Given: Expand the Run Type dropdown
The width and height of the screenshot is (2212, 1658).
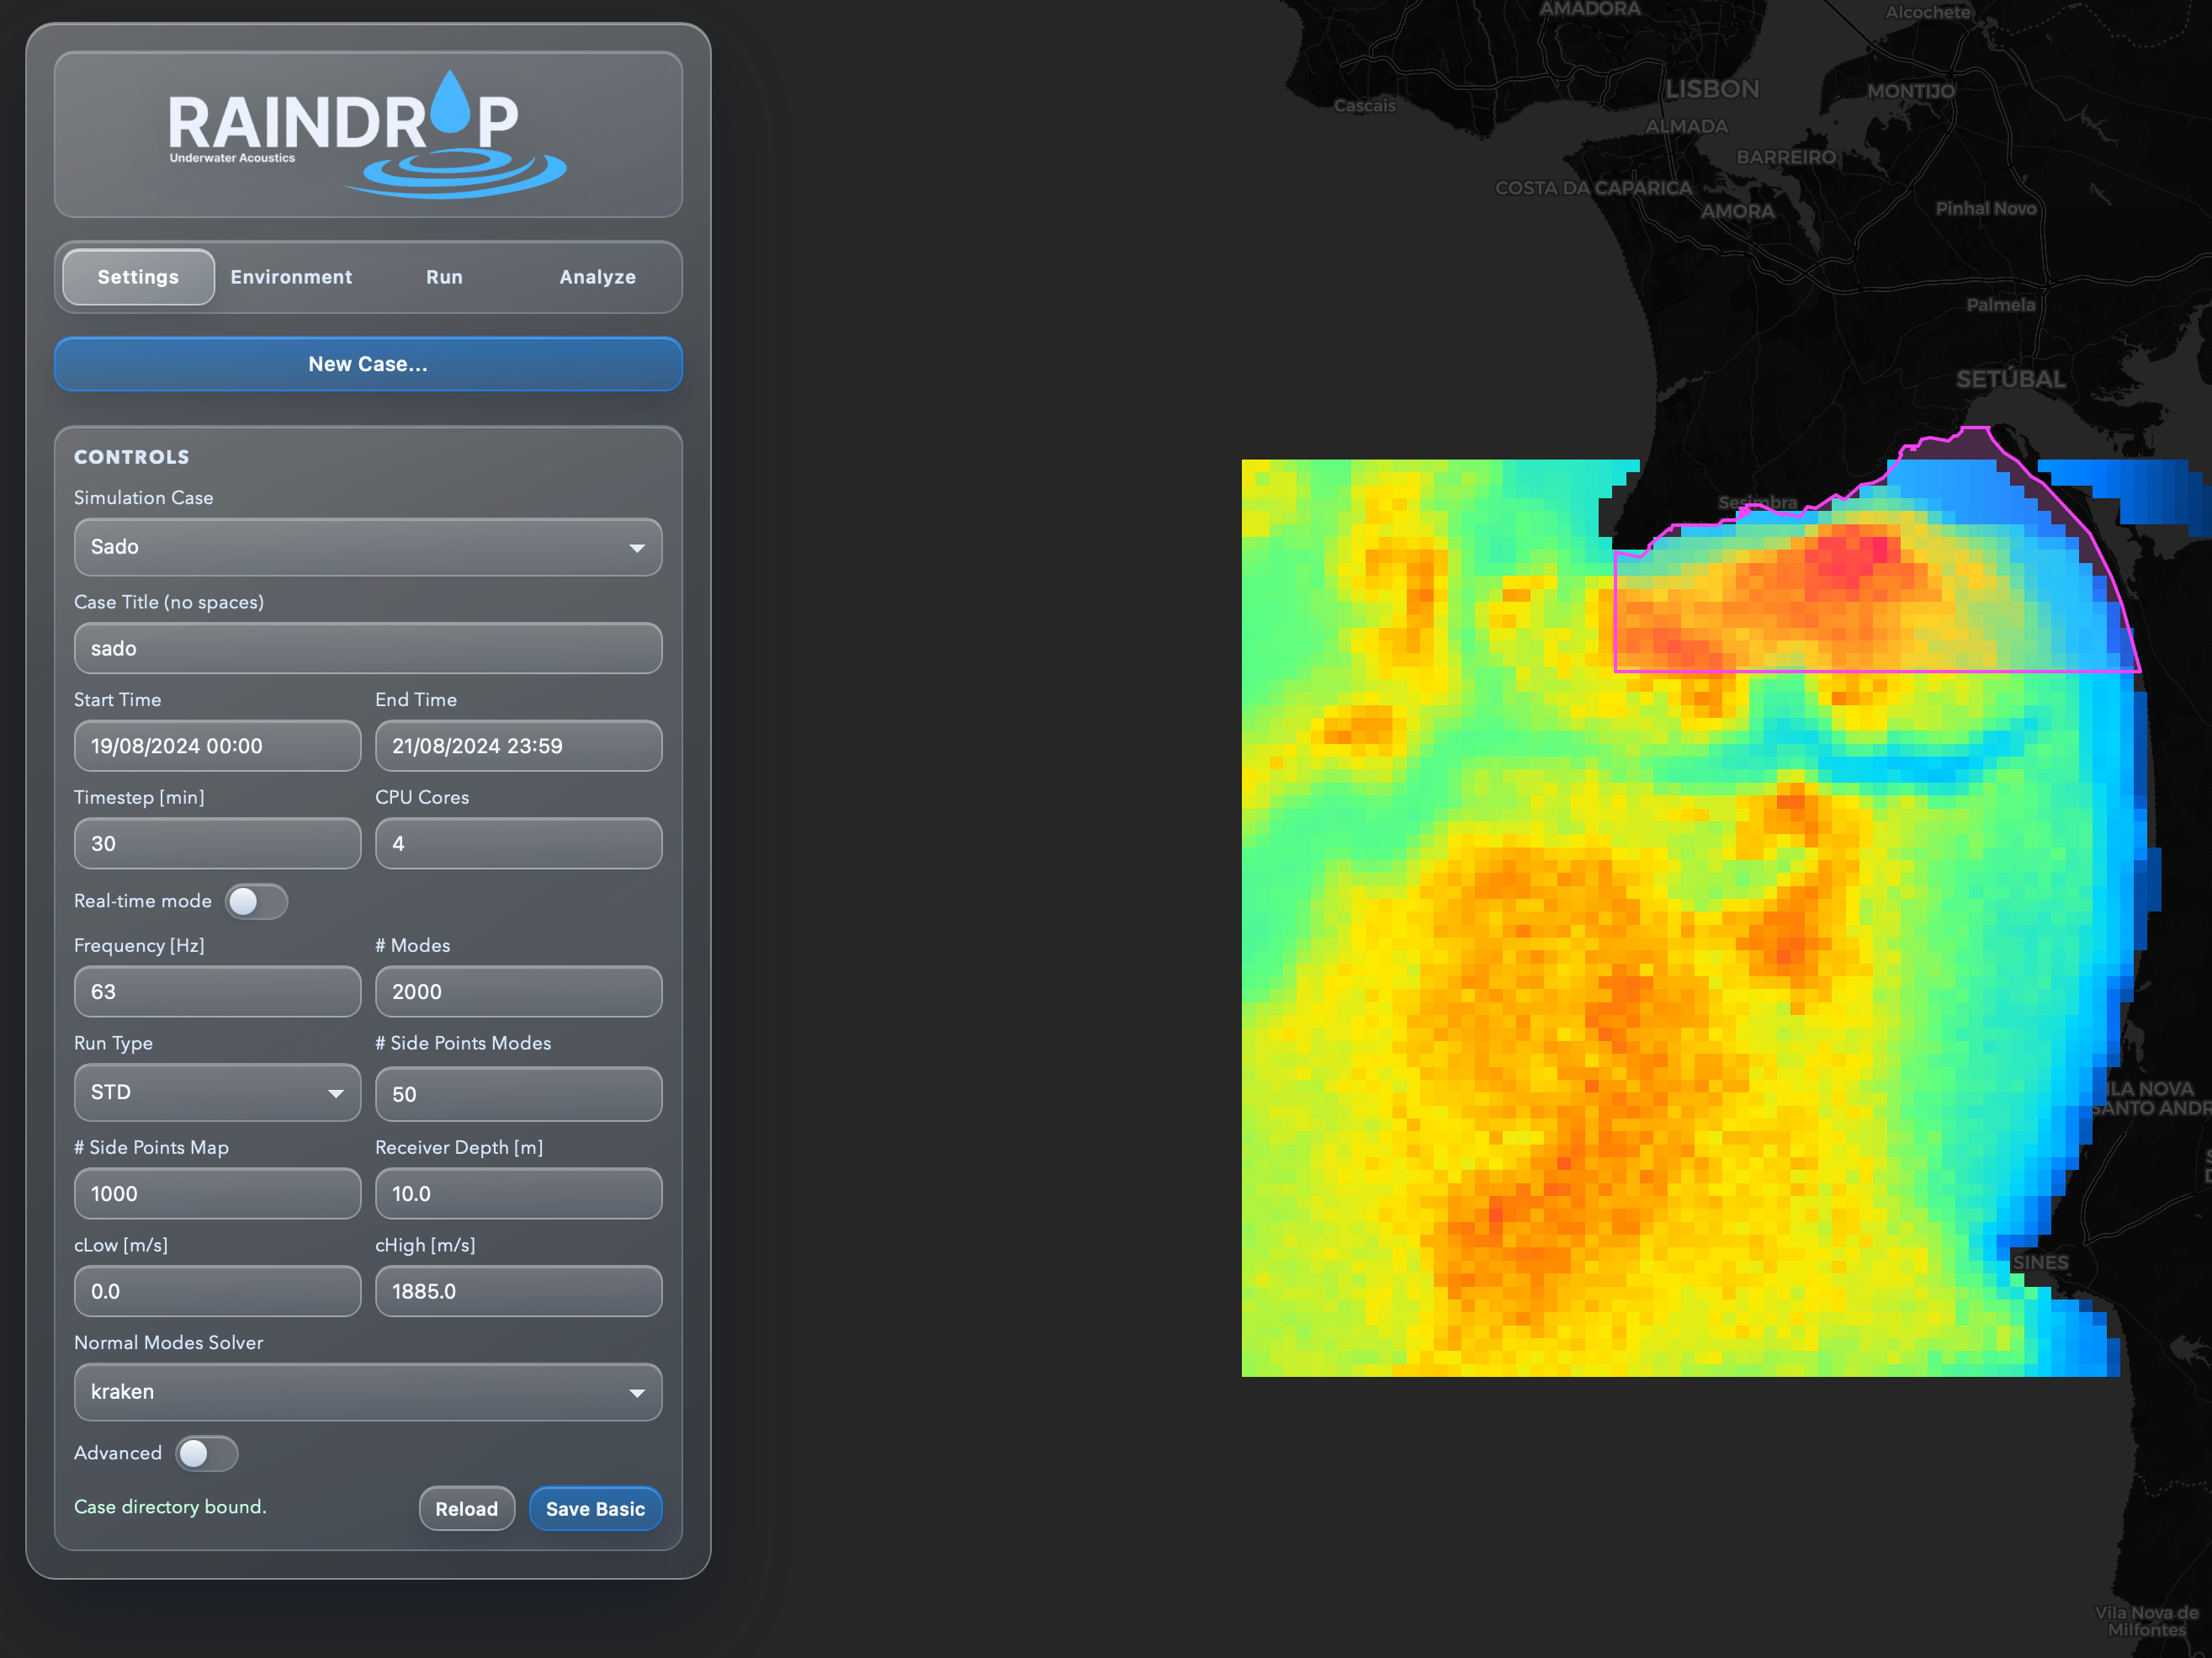Looking at the screenshot, I should pos(217,1092).
